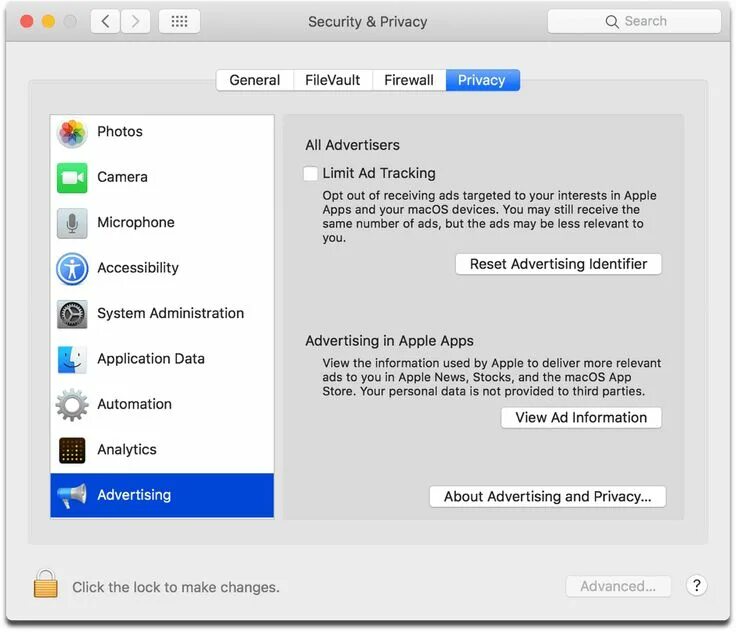Screen dimensions: 736x632
Task: Click into the Search field
Action: tap(634, 21)
